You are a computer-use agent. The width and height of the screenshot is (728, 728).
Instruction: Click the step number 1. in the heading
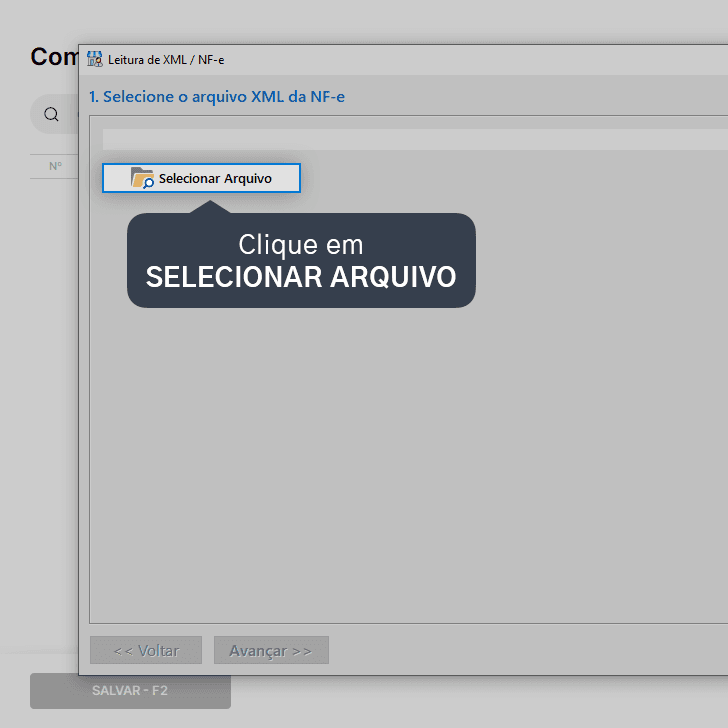point(94,97)
